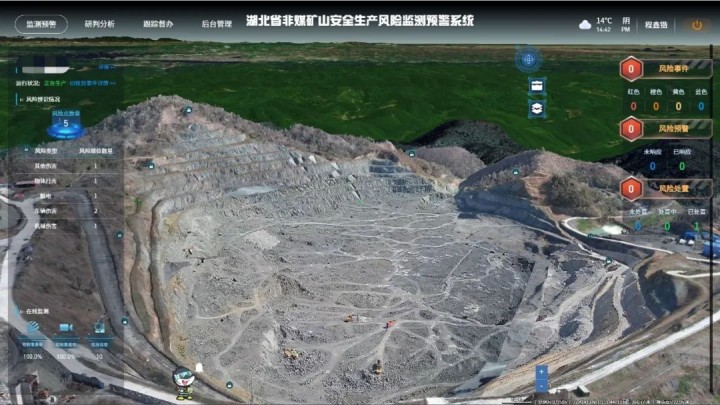Click the red hexagon beside 风险事件

click(x=631, y=69)
